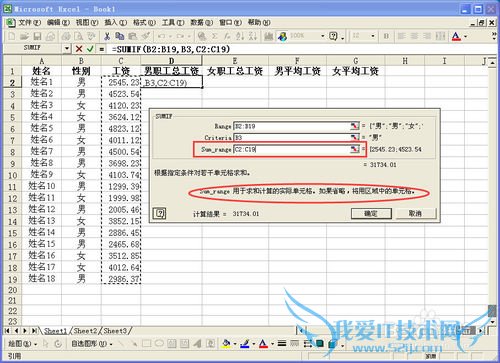Click the equals sign edit formula button
Viewport: 500px width, 363px height.
(101, 49)
